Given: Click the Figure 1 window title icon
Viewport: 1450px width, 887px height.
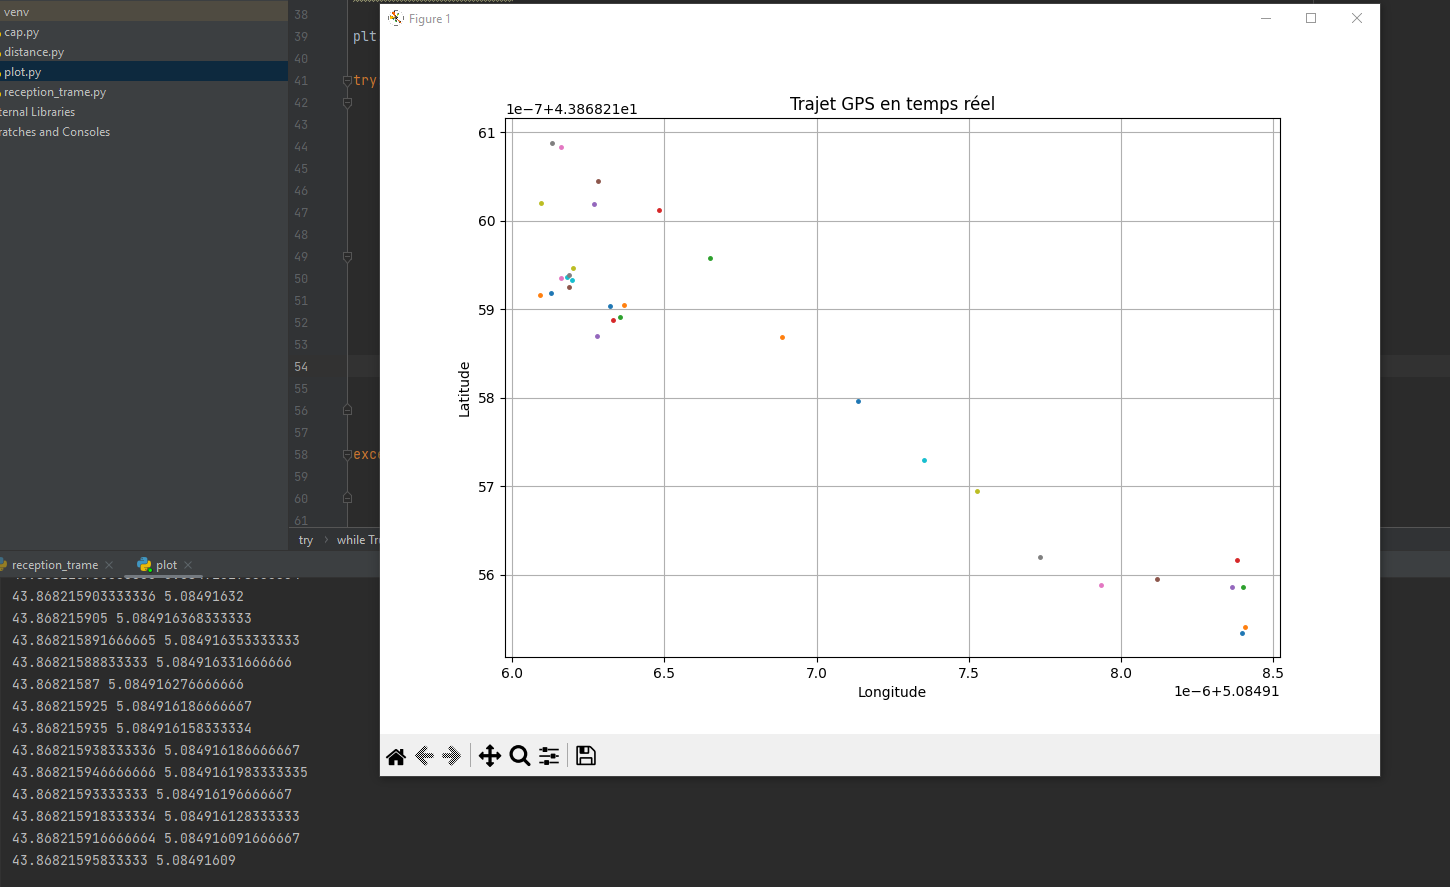Looking at the screenshot, I should coord(396,18).
